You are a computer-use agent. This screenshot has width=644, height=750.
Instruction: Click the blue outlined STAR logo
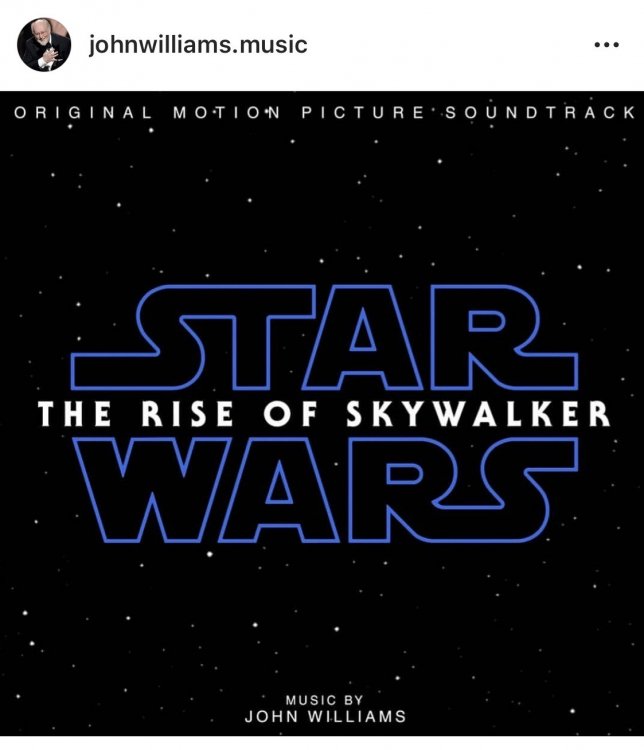pos(325,337)
